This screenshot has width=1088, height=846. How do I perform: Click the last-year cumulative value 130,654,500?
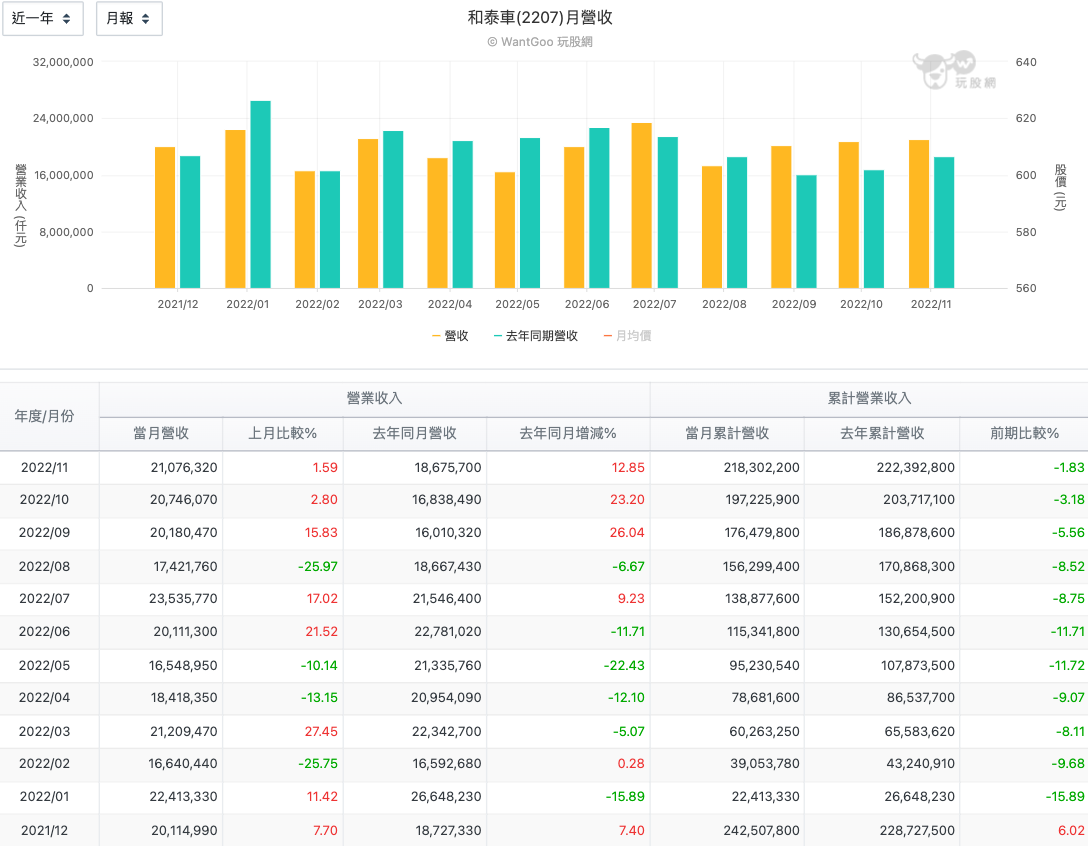pyautogui.click(x=917, y=632)
